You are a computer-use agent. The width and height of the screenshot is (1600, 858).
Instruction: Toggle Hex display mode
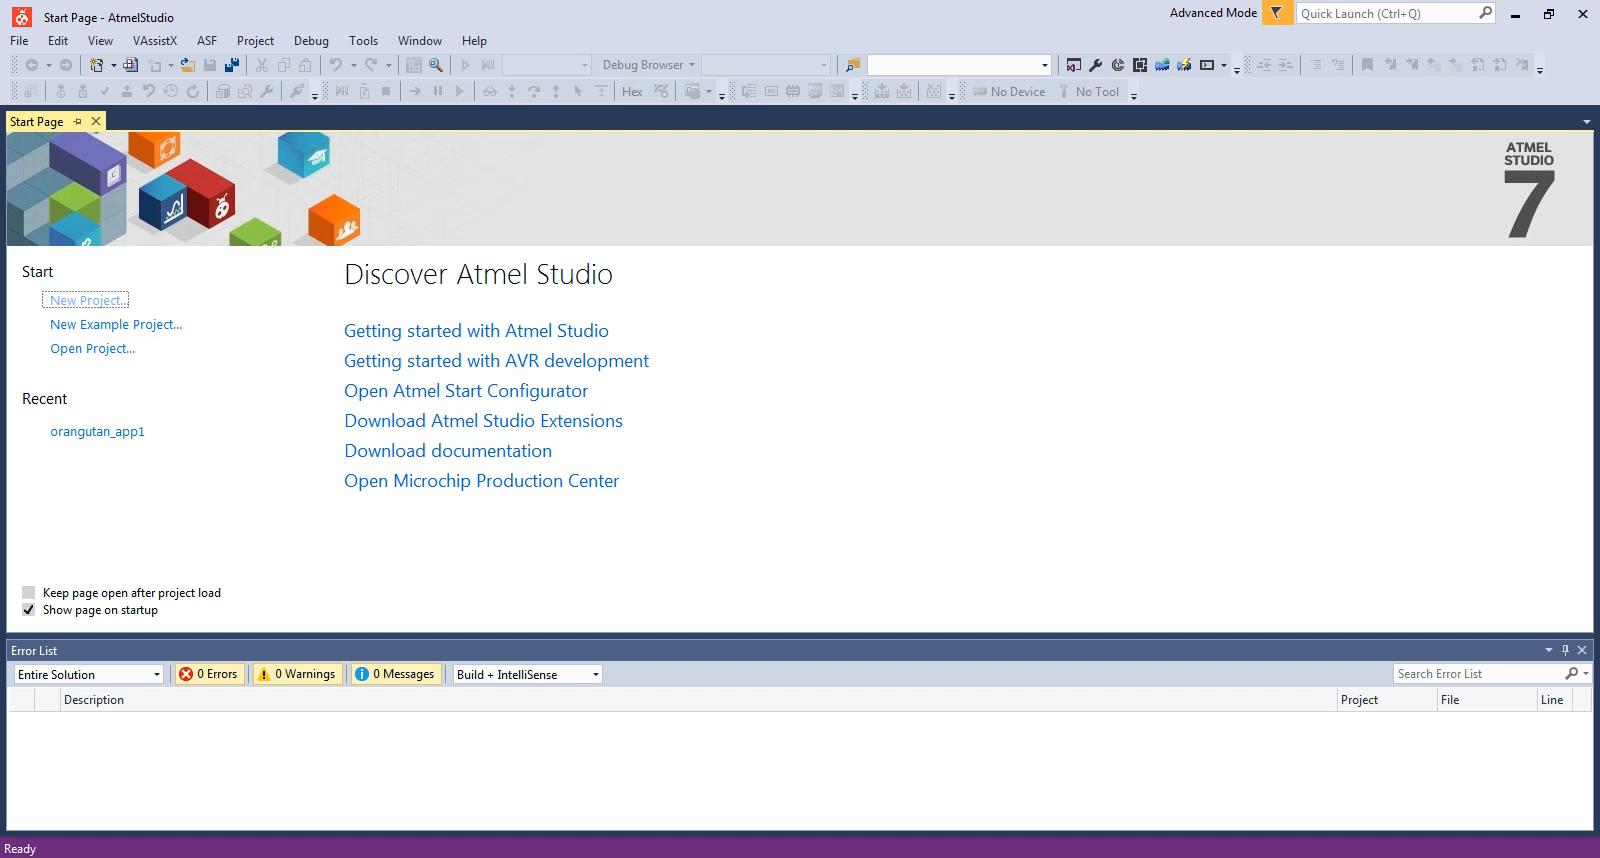(632, 91)
